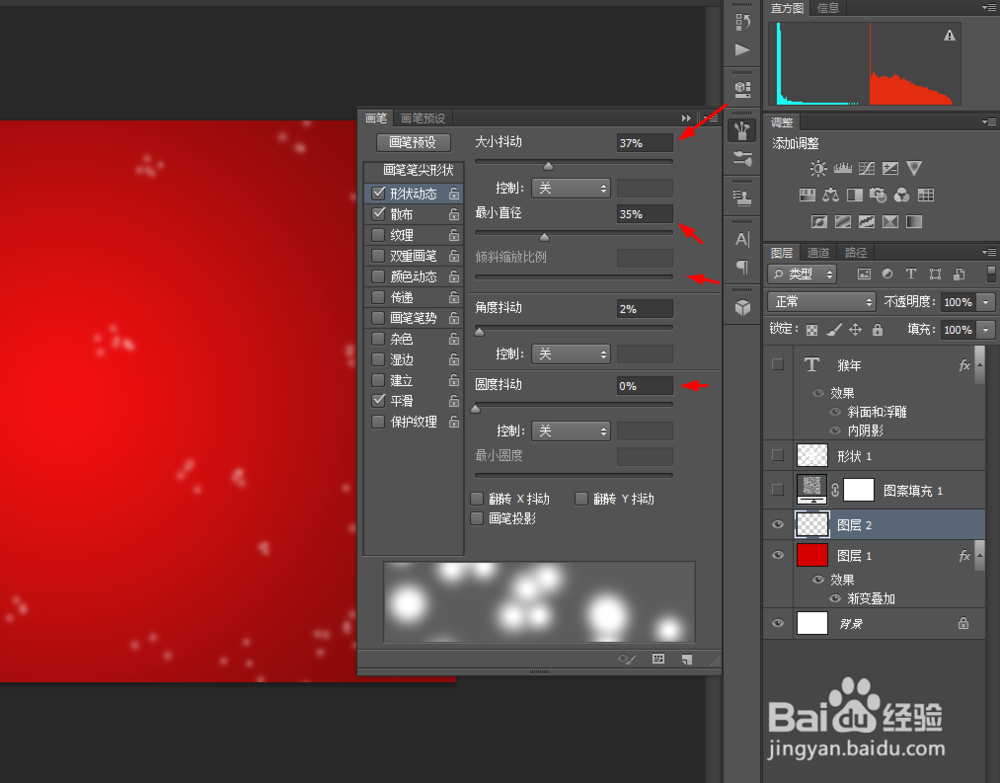The height and width of the screenshot is (783, 1000).
Task: Add a Hue/Saturation adjustment
Action: tap(807, 195)
